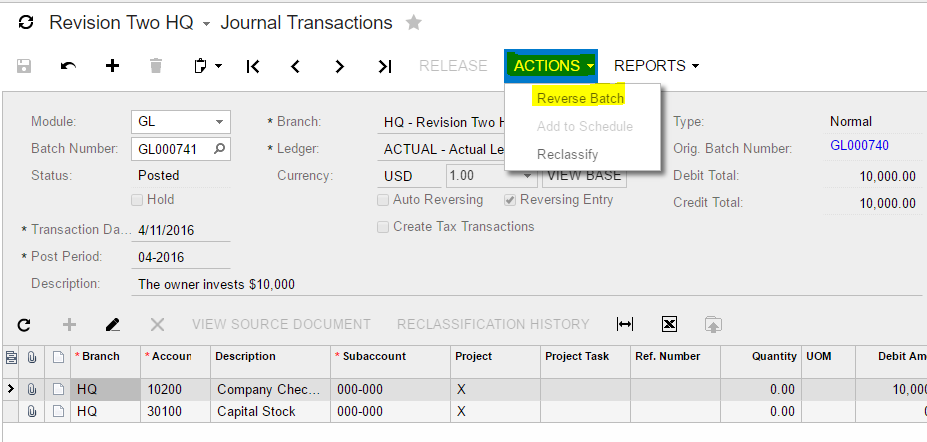Click the Undo arrow in toolbar
Screen dimensions: 927x442
(x=68, y=66)
